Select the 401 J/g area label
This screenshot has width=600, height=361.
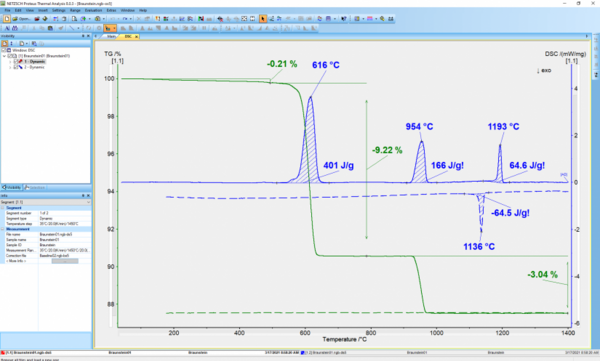[x=339, y=165]
